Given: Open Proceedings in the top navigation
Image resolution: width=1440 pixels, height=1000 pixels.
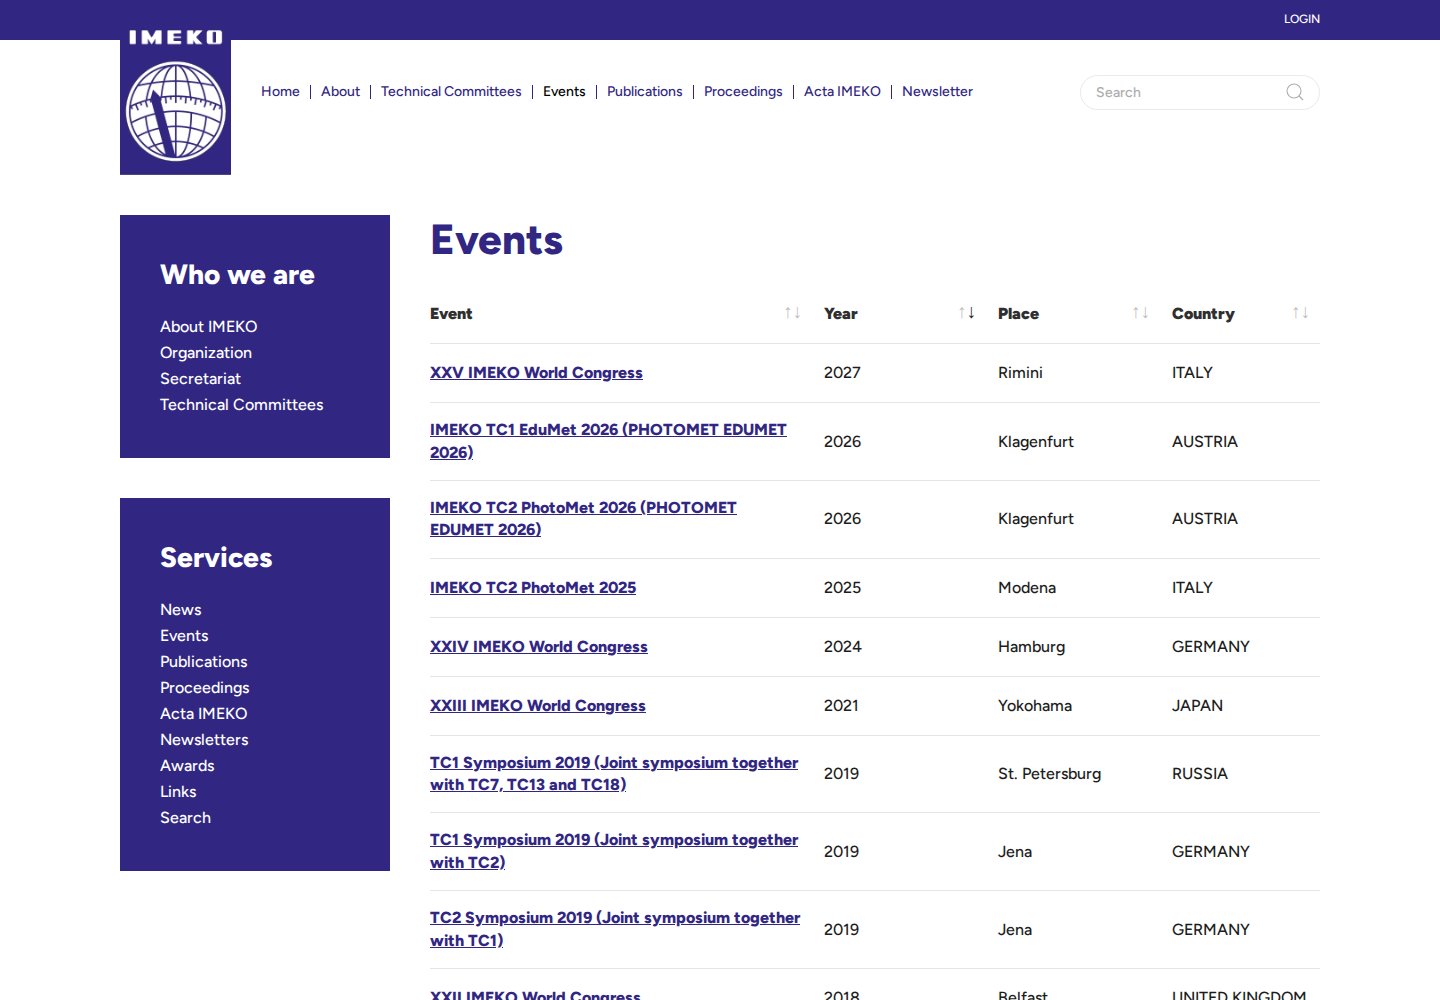Looking at the screenshot, I should coord(743,91).
